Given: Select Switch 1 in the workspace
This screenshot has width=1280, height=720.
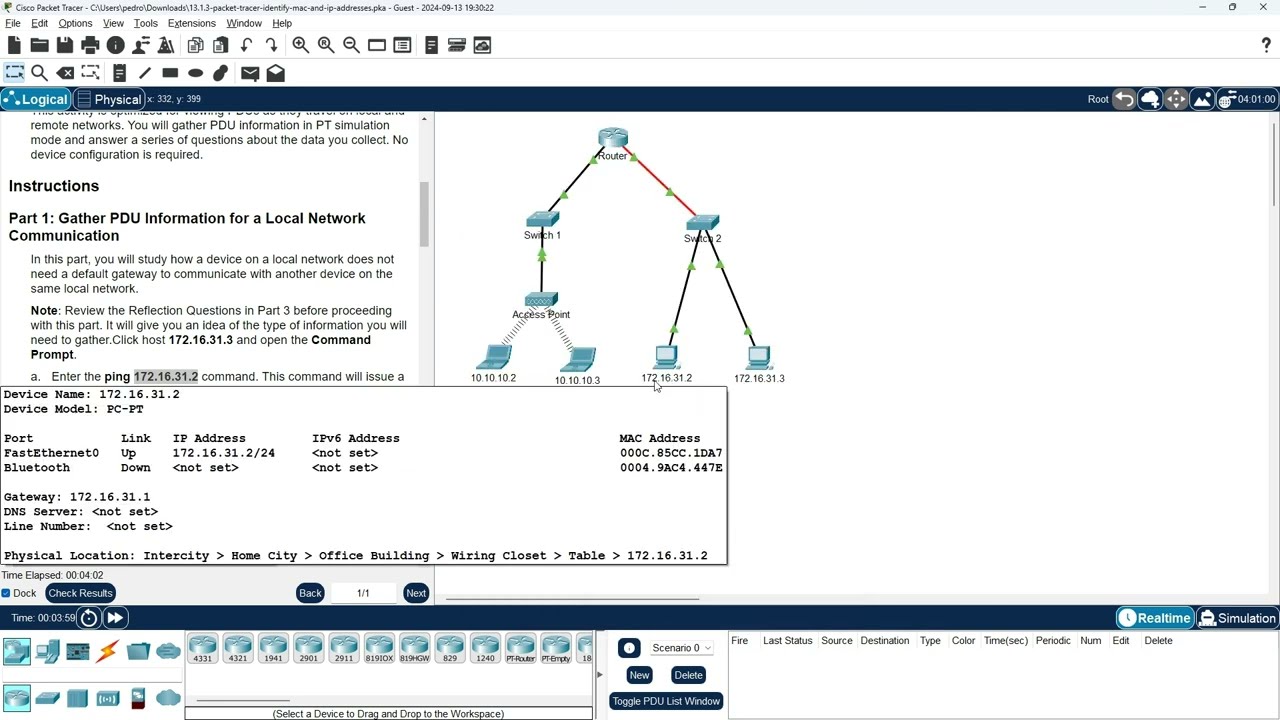Looking at the screenshot, I should coord(542,219).
